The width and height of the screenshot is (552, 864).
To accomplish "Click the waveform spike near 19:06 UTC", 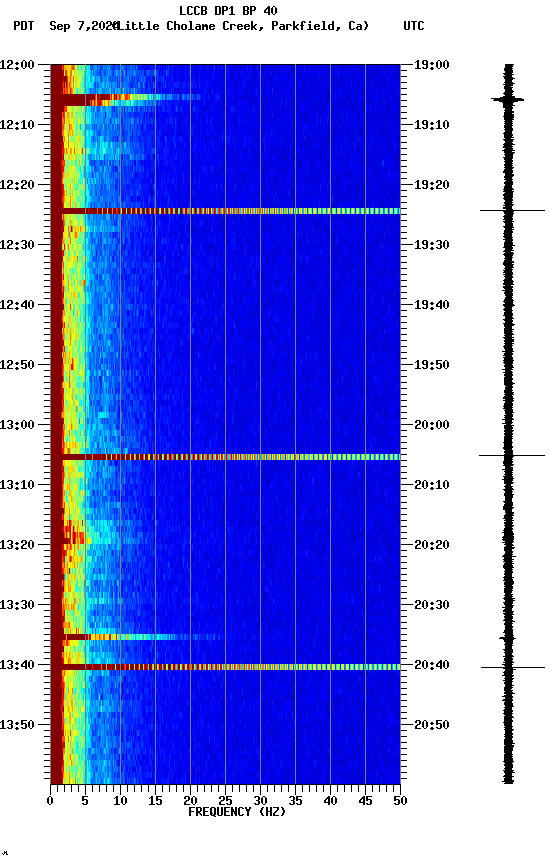I will point(508,100).
